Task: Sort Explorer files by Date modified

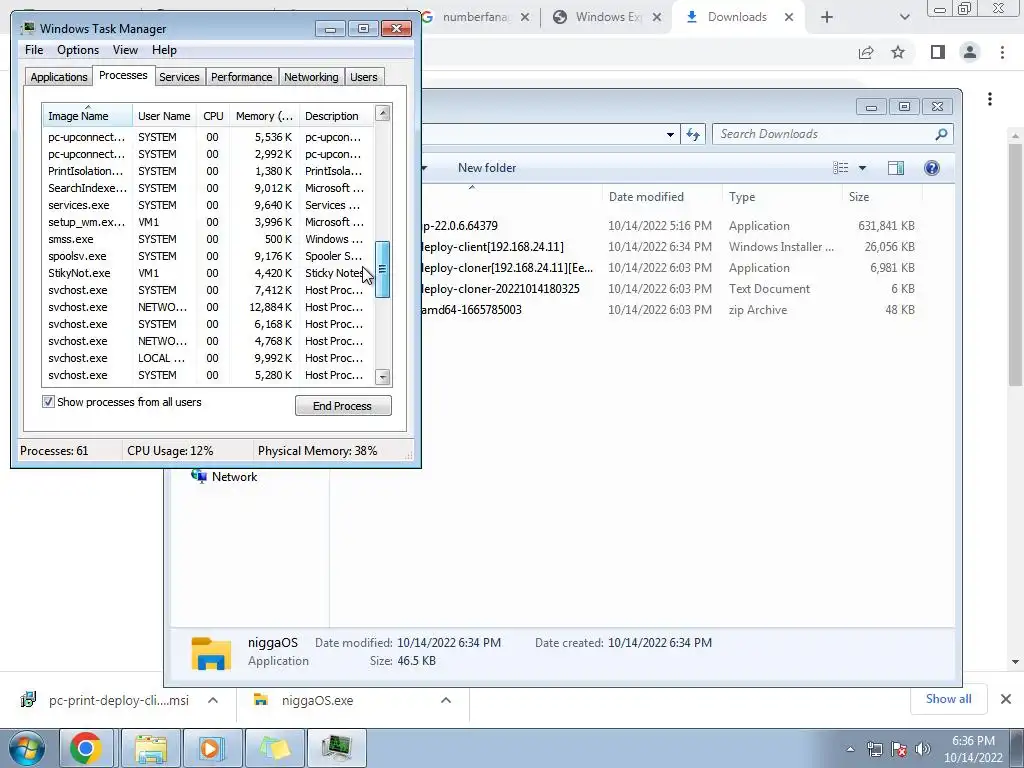Action: click(662, 197)
